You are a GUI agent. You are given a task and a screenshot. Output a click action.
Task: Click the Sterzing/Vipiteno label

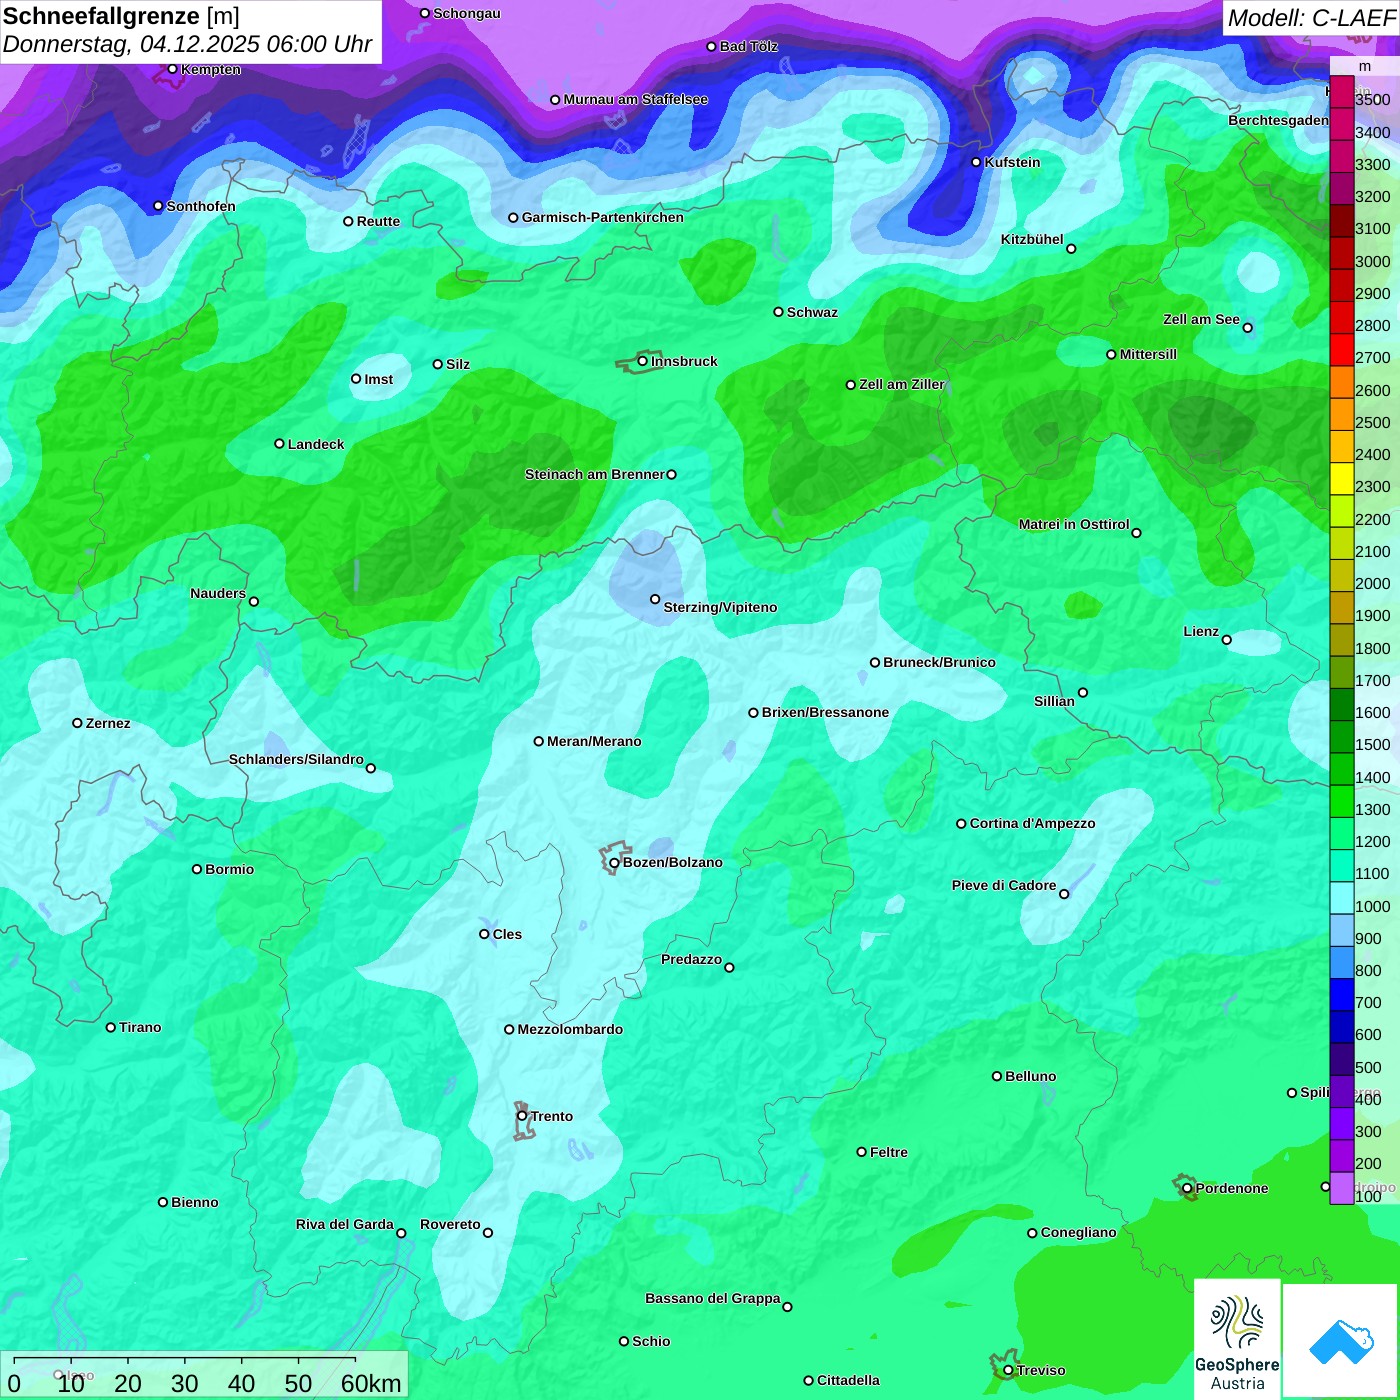coord(720,607)
